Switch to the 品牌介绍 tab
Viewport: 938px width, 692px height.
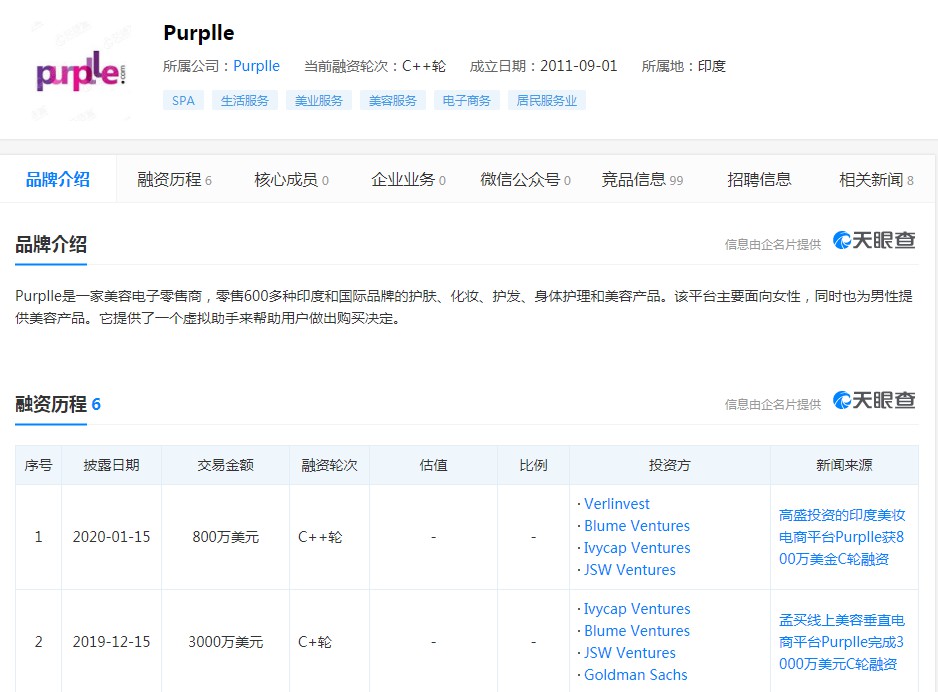click(58, 179)
